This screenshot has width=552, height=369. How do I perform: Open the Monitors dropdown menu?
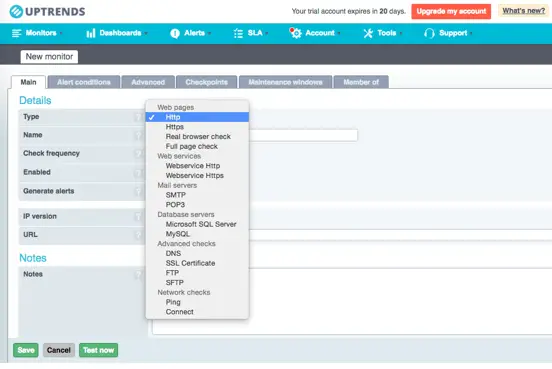click(x=37, y=33)
